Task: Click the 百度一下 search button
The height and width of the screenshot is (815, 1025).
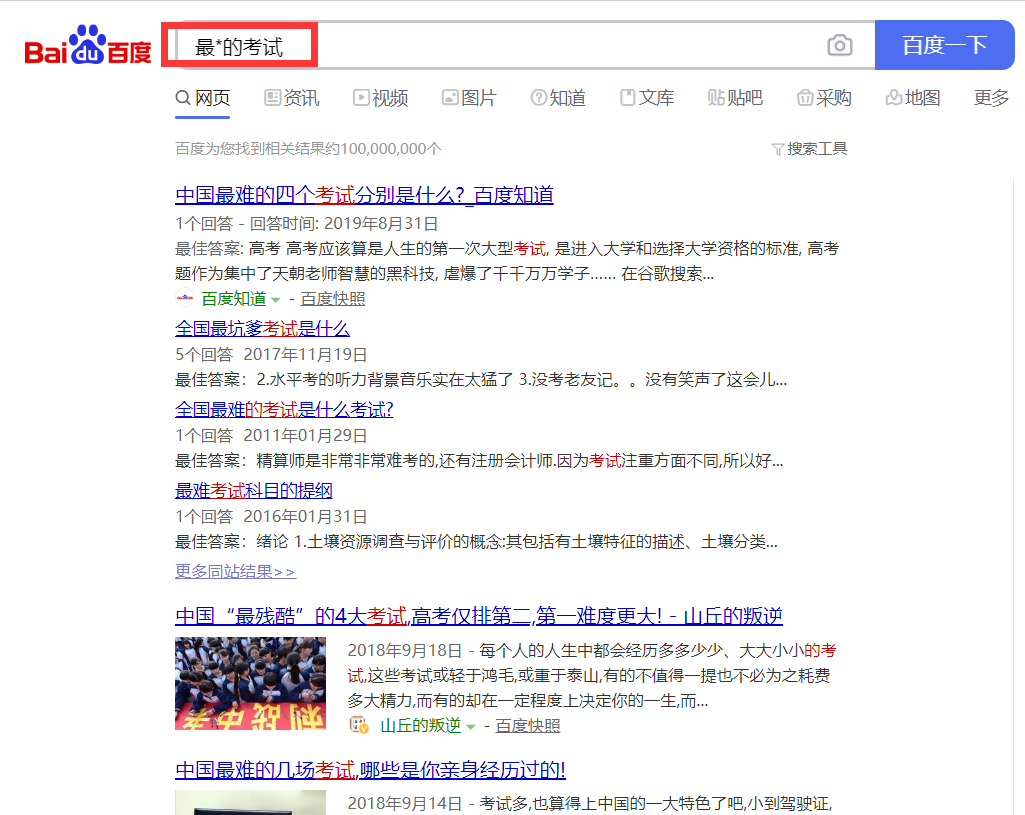Action: pyautogui.click(x=944, y=45)
